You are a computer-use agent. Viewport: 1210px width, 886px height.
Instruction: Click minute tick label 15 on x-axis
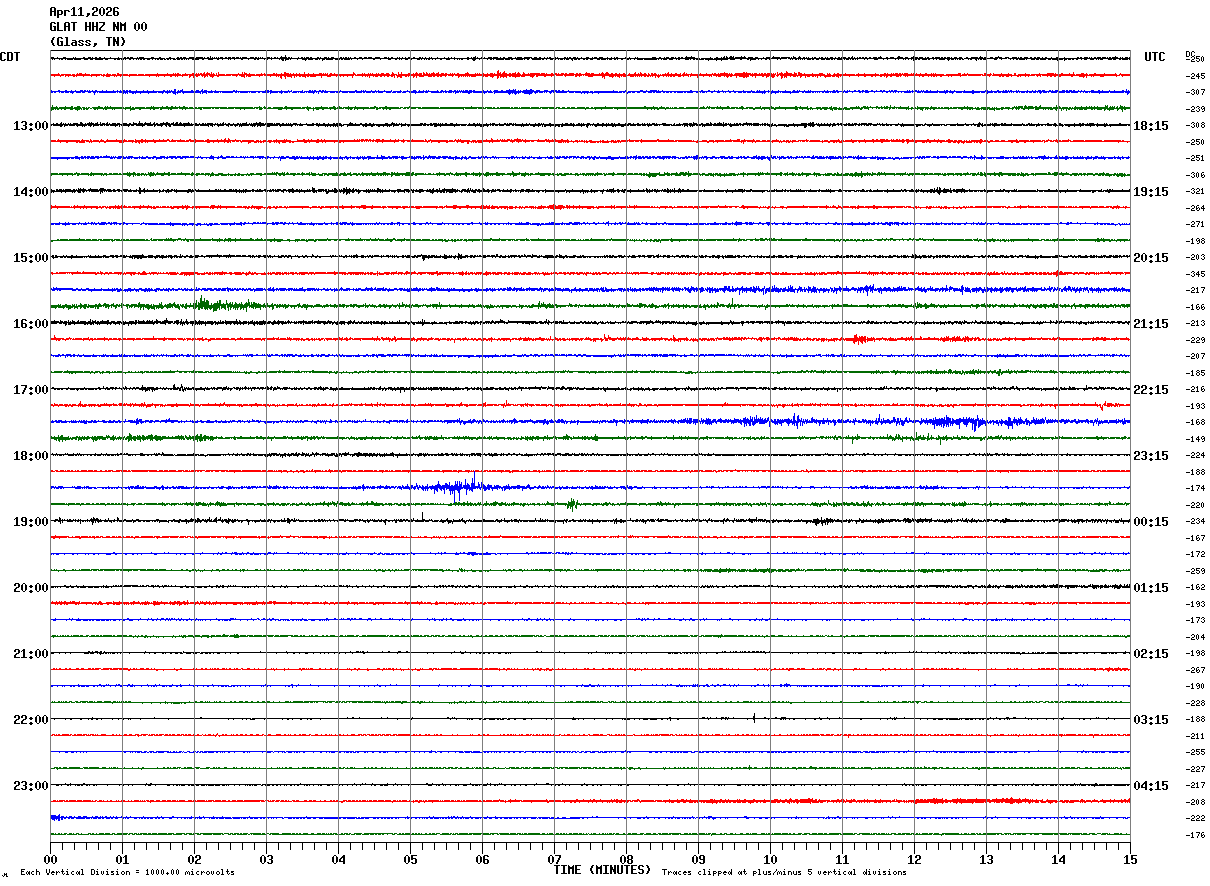tap(1130, 860)
